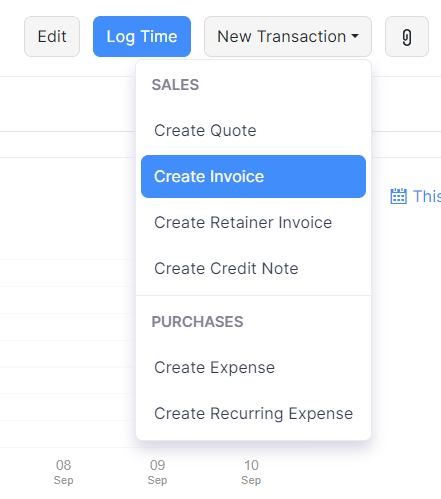Click the calendar date range icon
This screenshot has height=499, width=441.
click(x=398, y=196)
